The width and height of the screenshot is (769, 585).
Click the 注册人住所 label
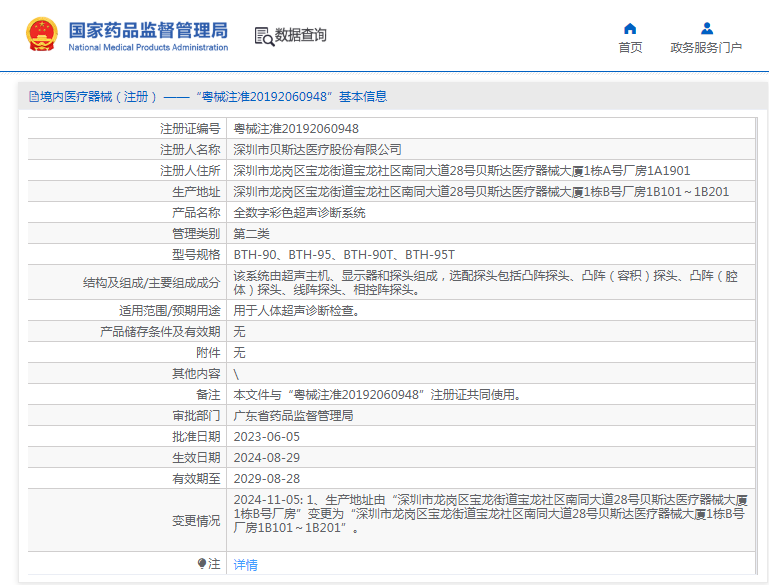[190, 171]
